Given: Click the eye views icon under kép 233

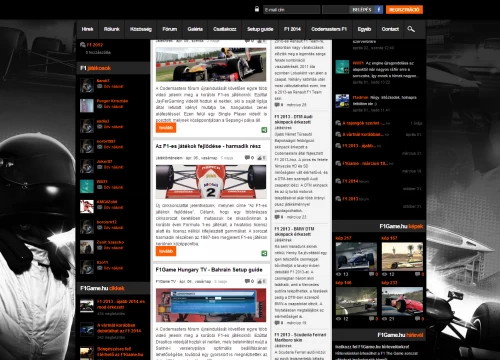Looking at the screenshot, I should 385,319.
